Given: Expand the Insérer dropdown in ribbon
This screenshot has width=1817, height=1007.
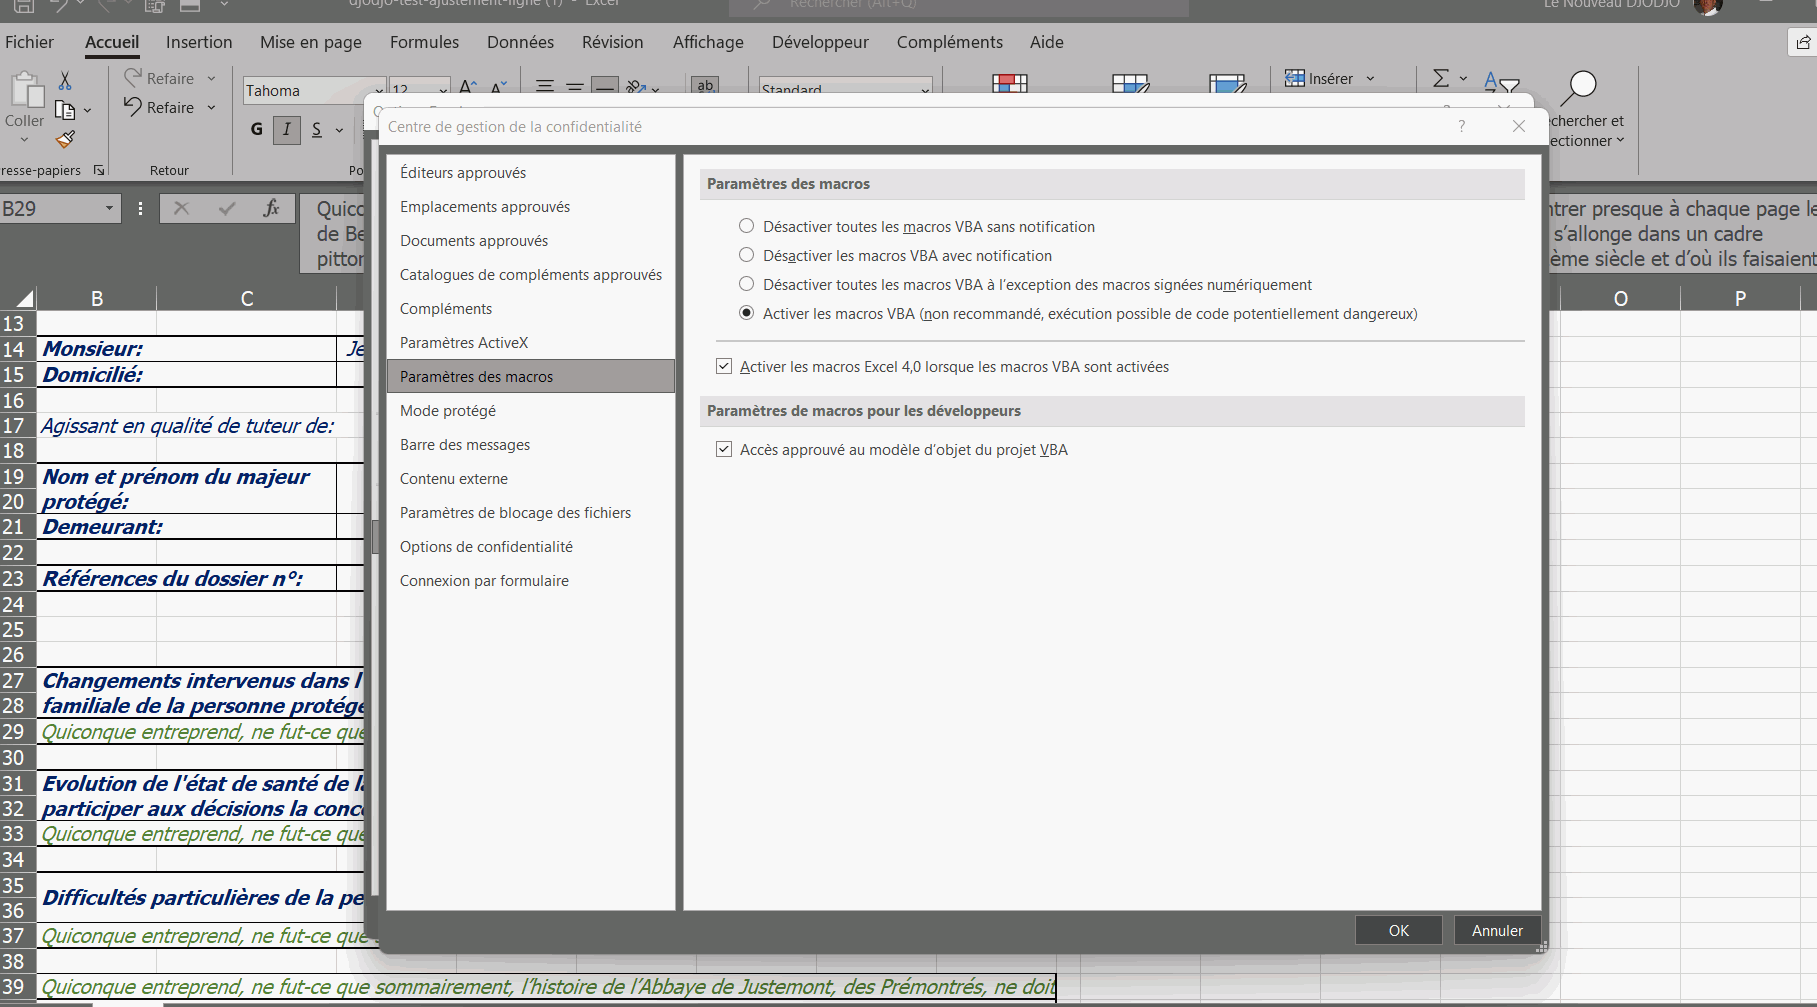Looking at the screenshot, I should 1370,78.
